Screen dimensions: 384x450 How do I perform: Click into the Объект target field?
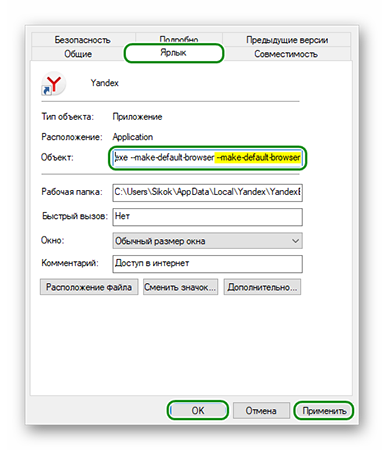(207, 158)
